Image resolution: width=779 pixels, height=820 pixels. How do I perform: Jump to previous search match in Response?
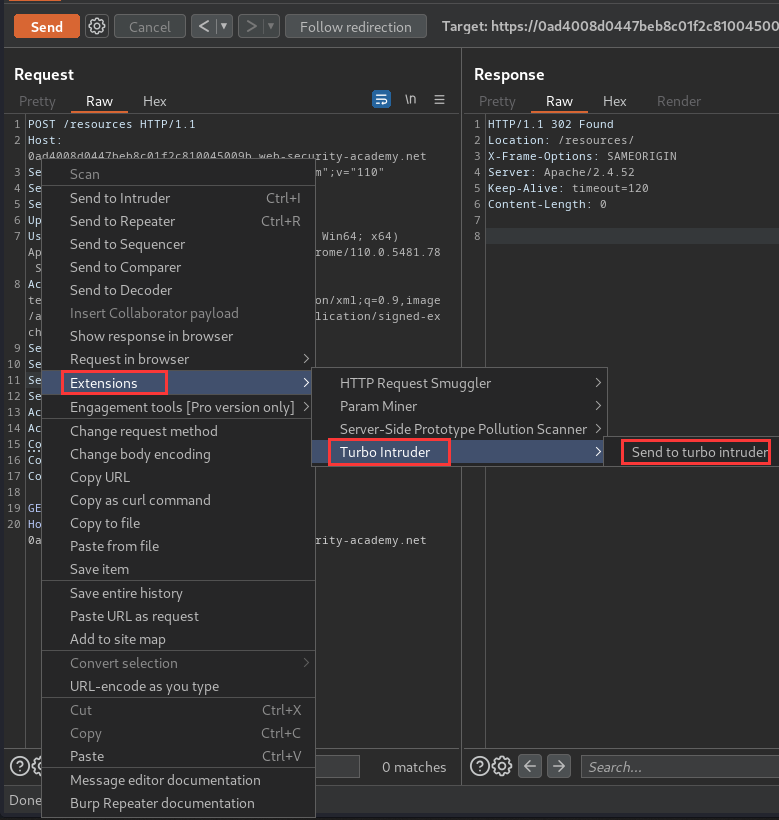tap(530, 766)
